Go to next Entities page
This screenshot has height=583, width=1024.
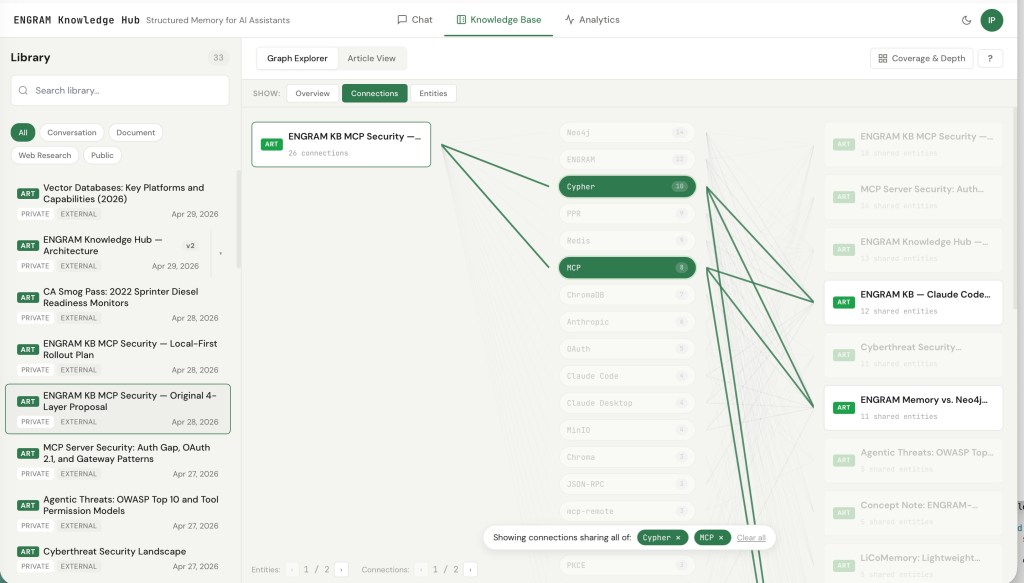click(x=341, y=569)
